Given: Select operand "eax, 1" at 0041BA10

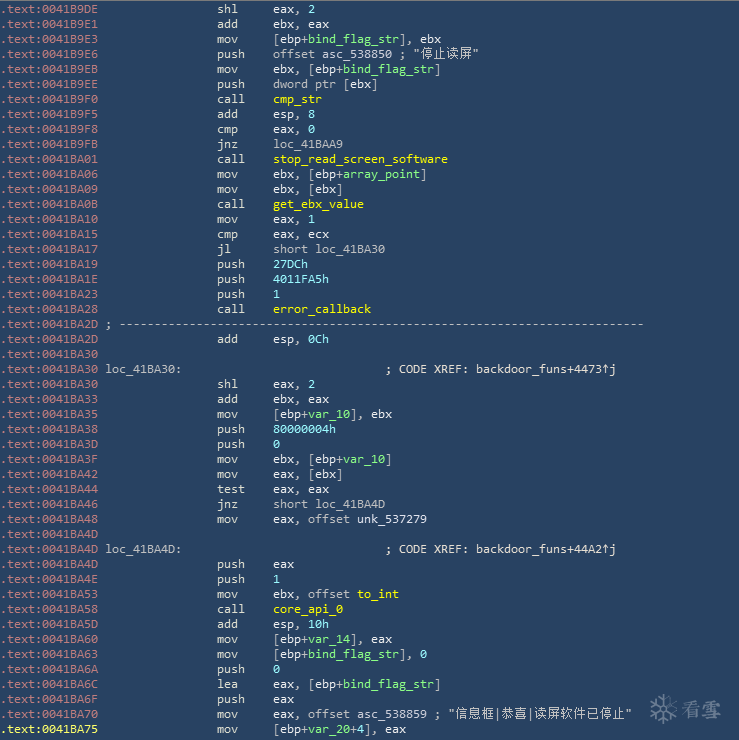Looking at the screenshot, I should [294, 219].
